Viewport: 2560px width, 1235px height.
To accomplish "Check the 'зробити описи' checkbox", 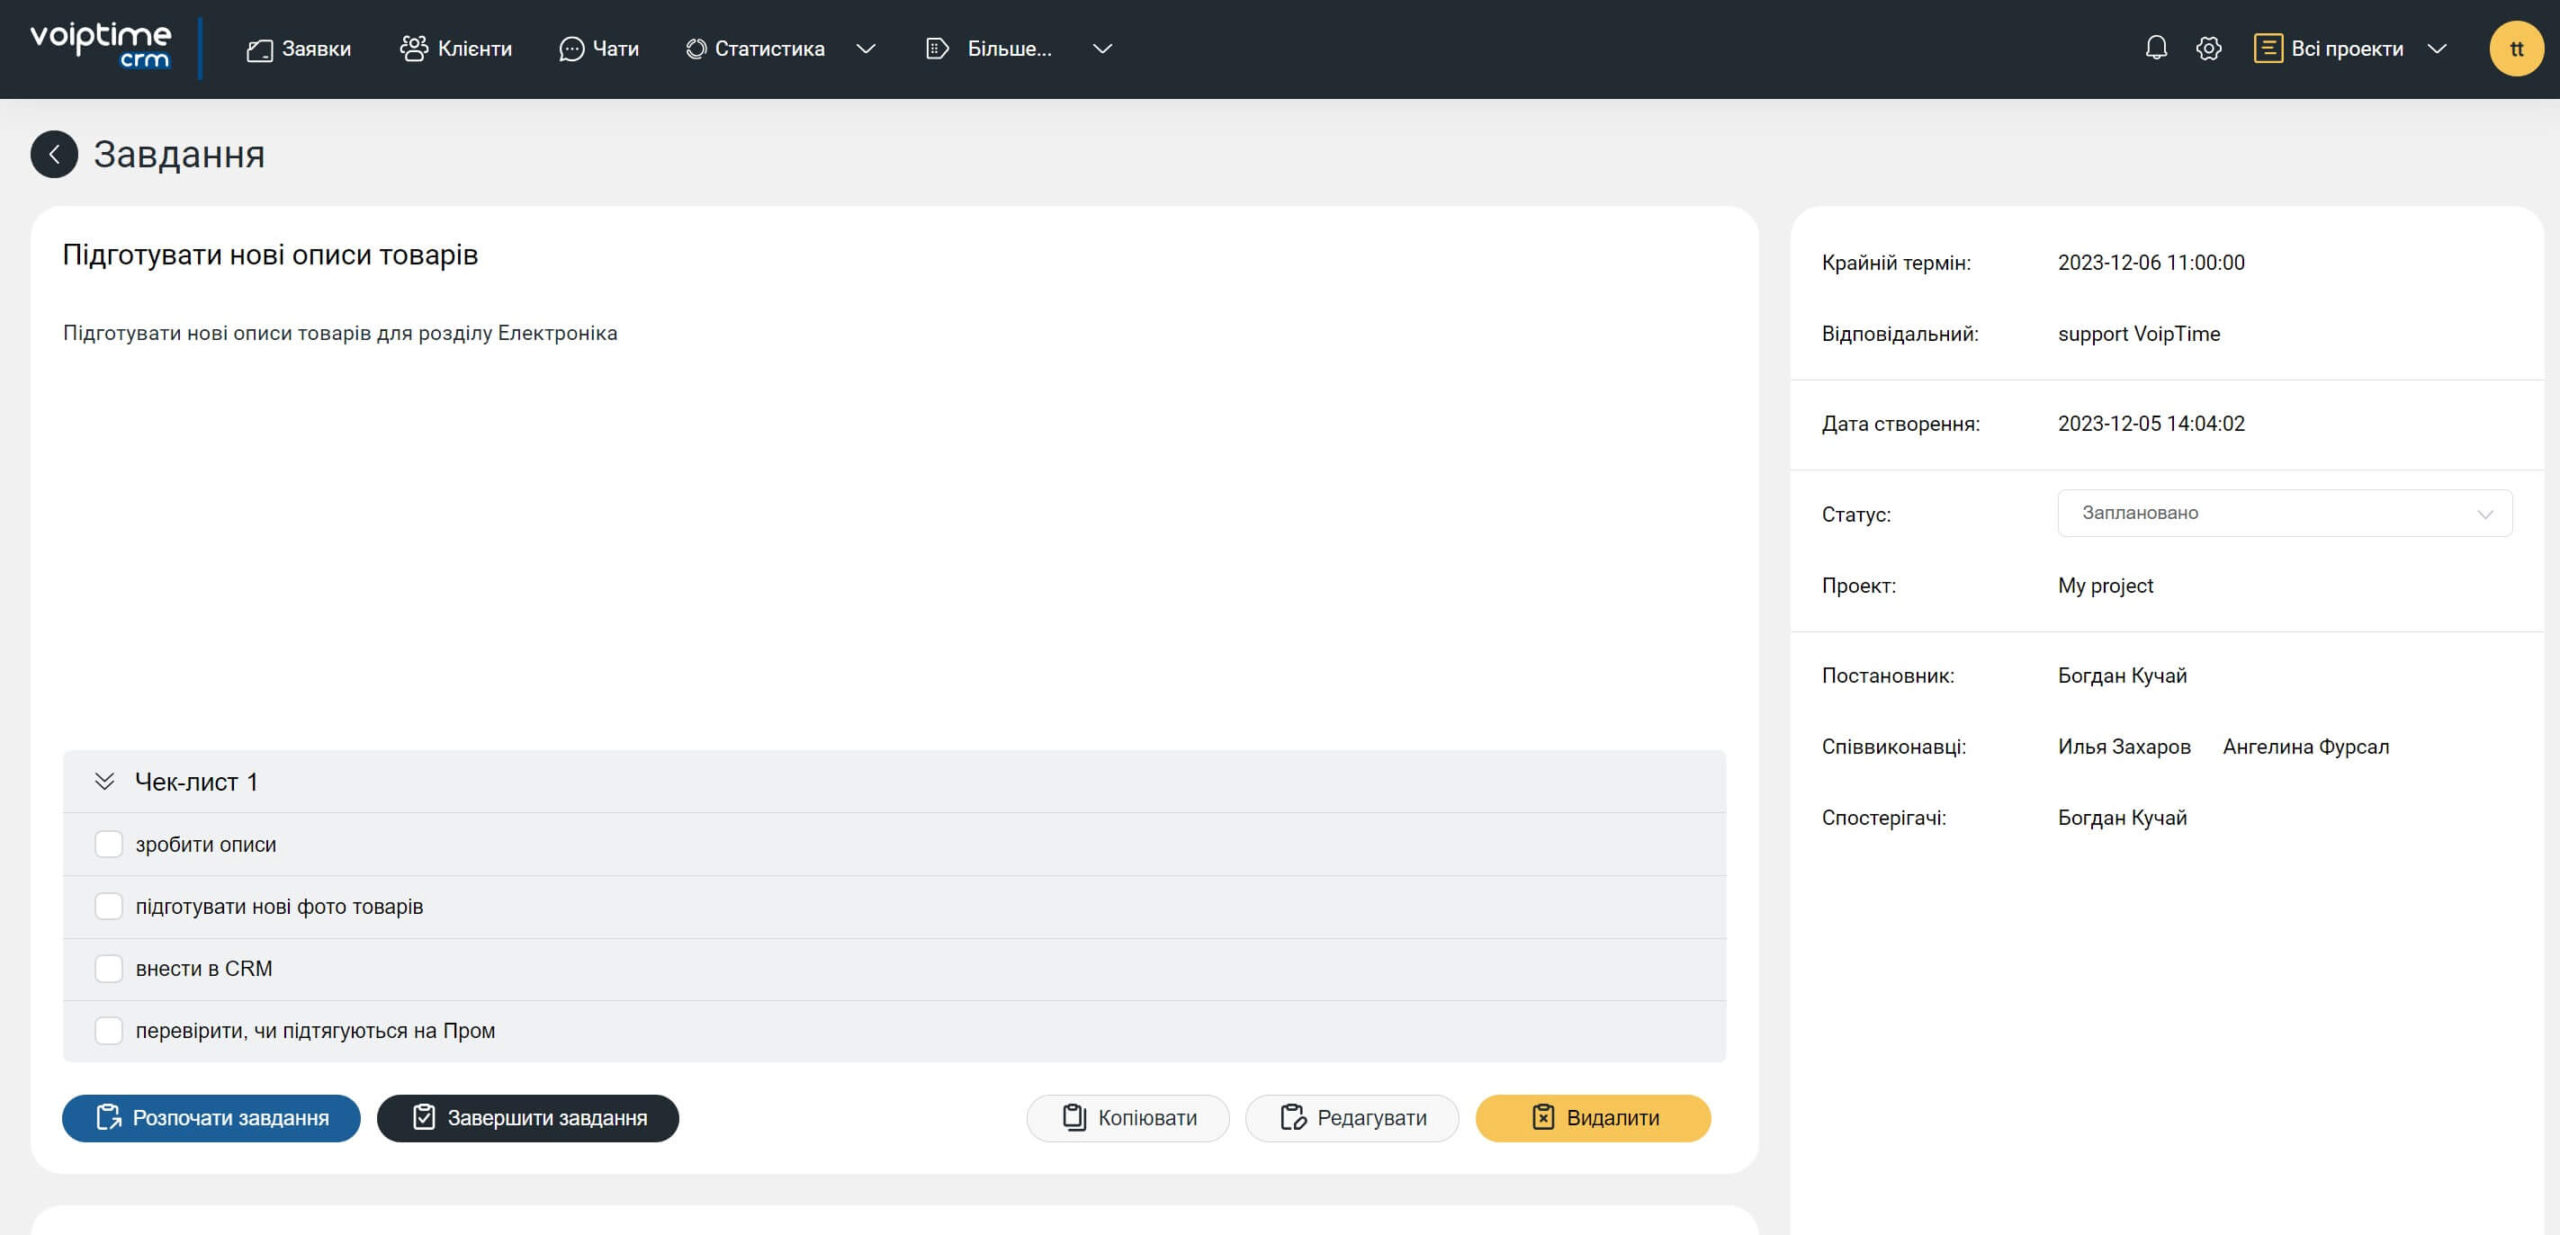I will click(108, 844).
